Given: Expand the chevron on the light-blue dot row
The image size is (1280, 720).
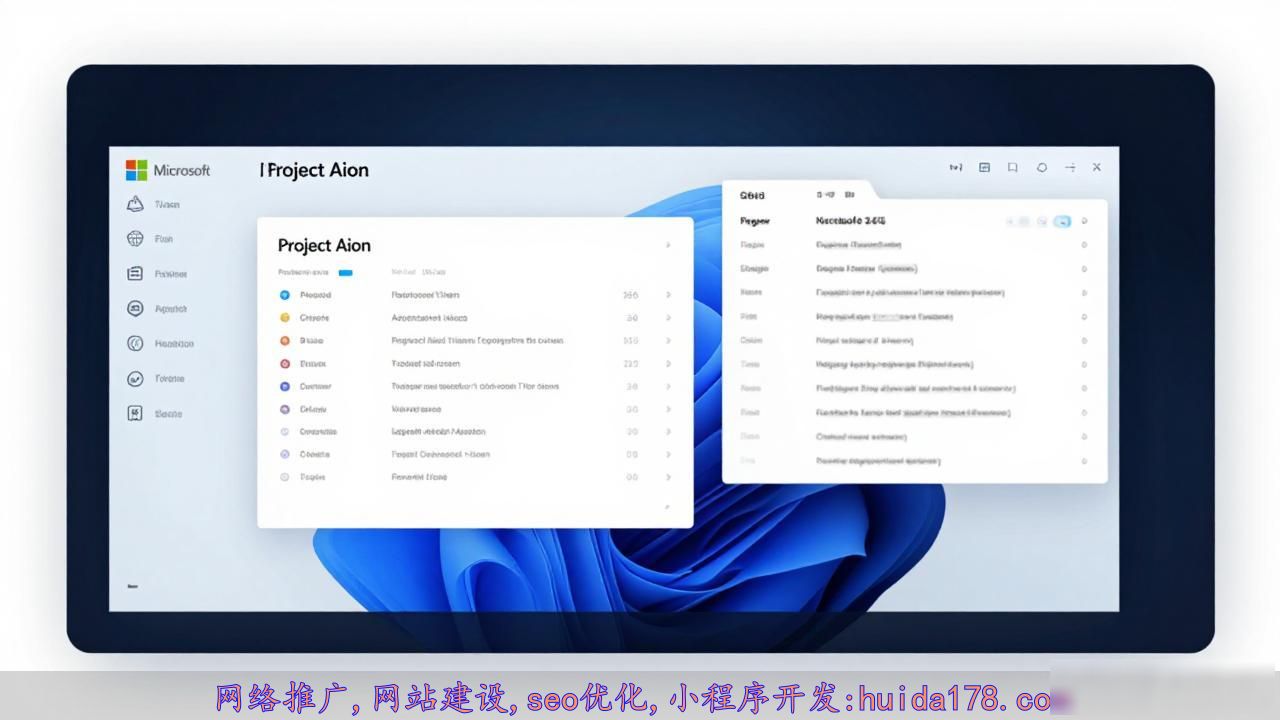Looking at the screenshot, I should [x=668, y=295].
